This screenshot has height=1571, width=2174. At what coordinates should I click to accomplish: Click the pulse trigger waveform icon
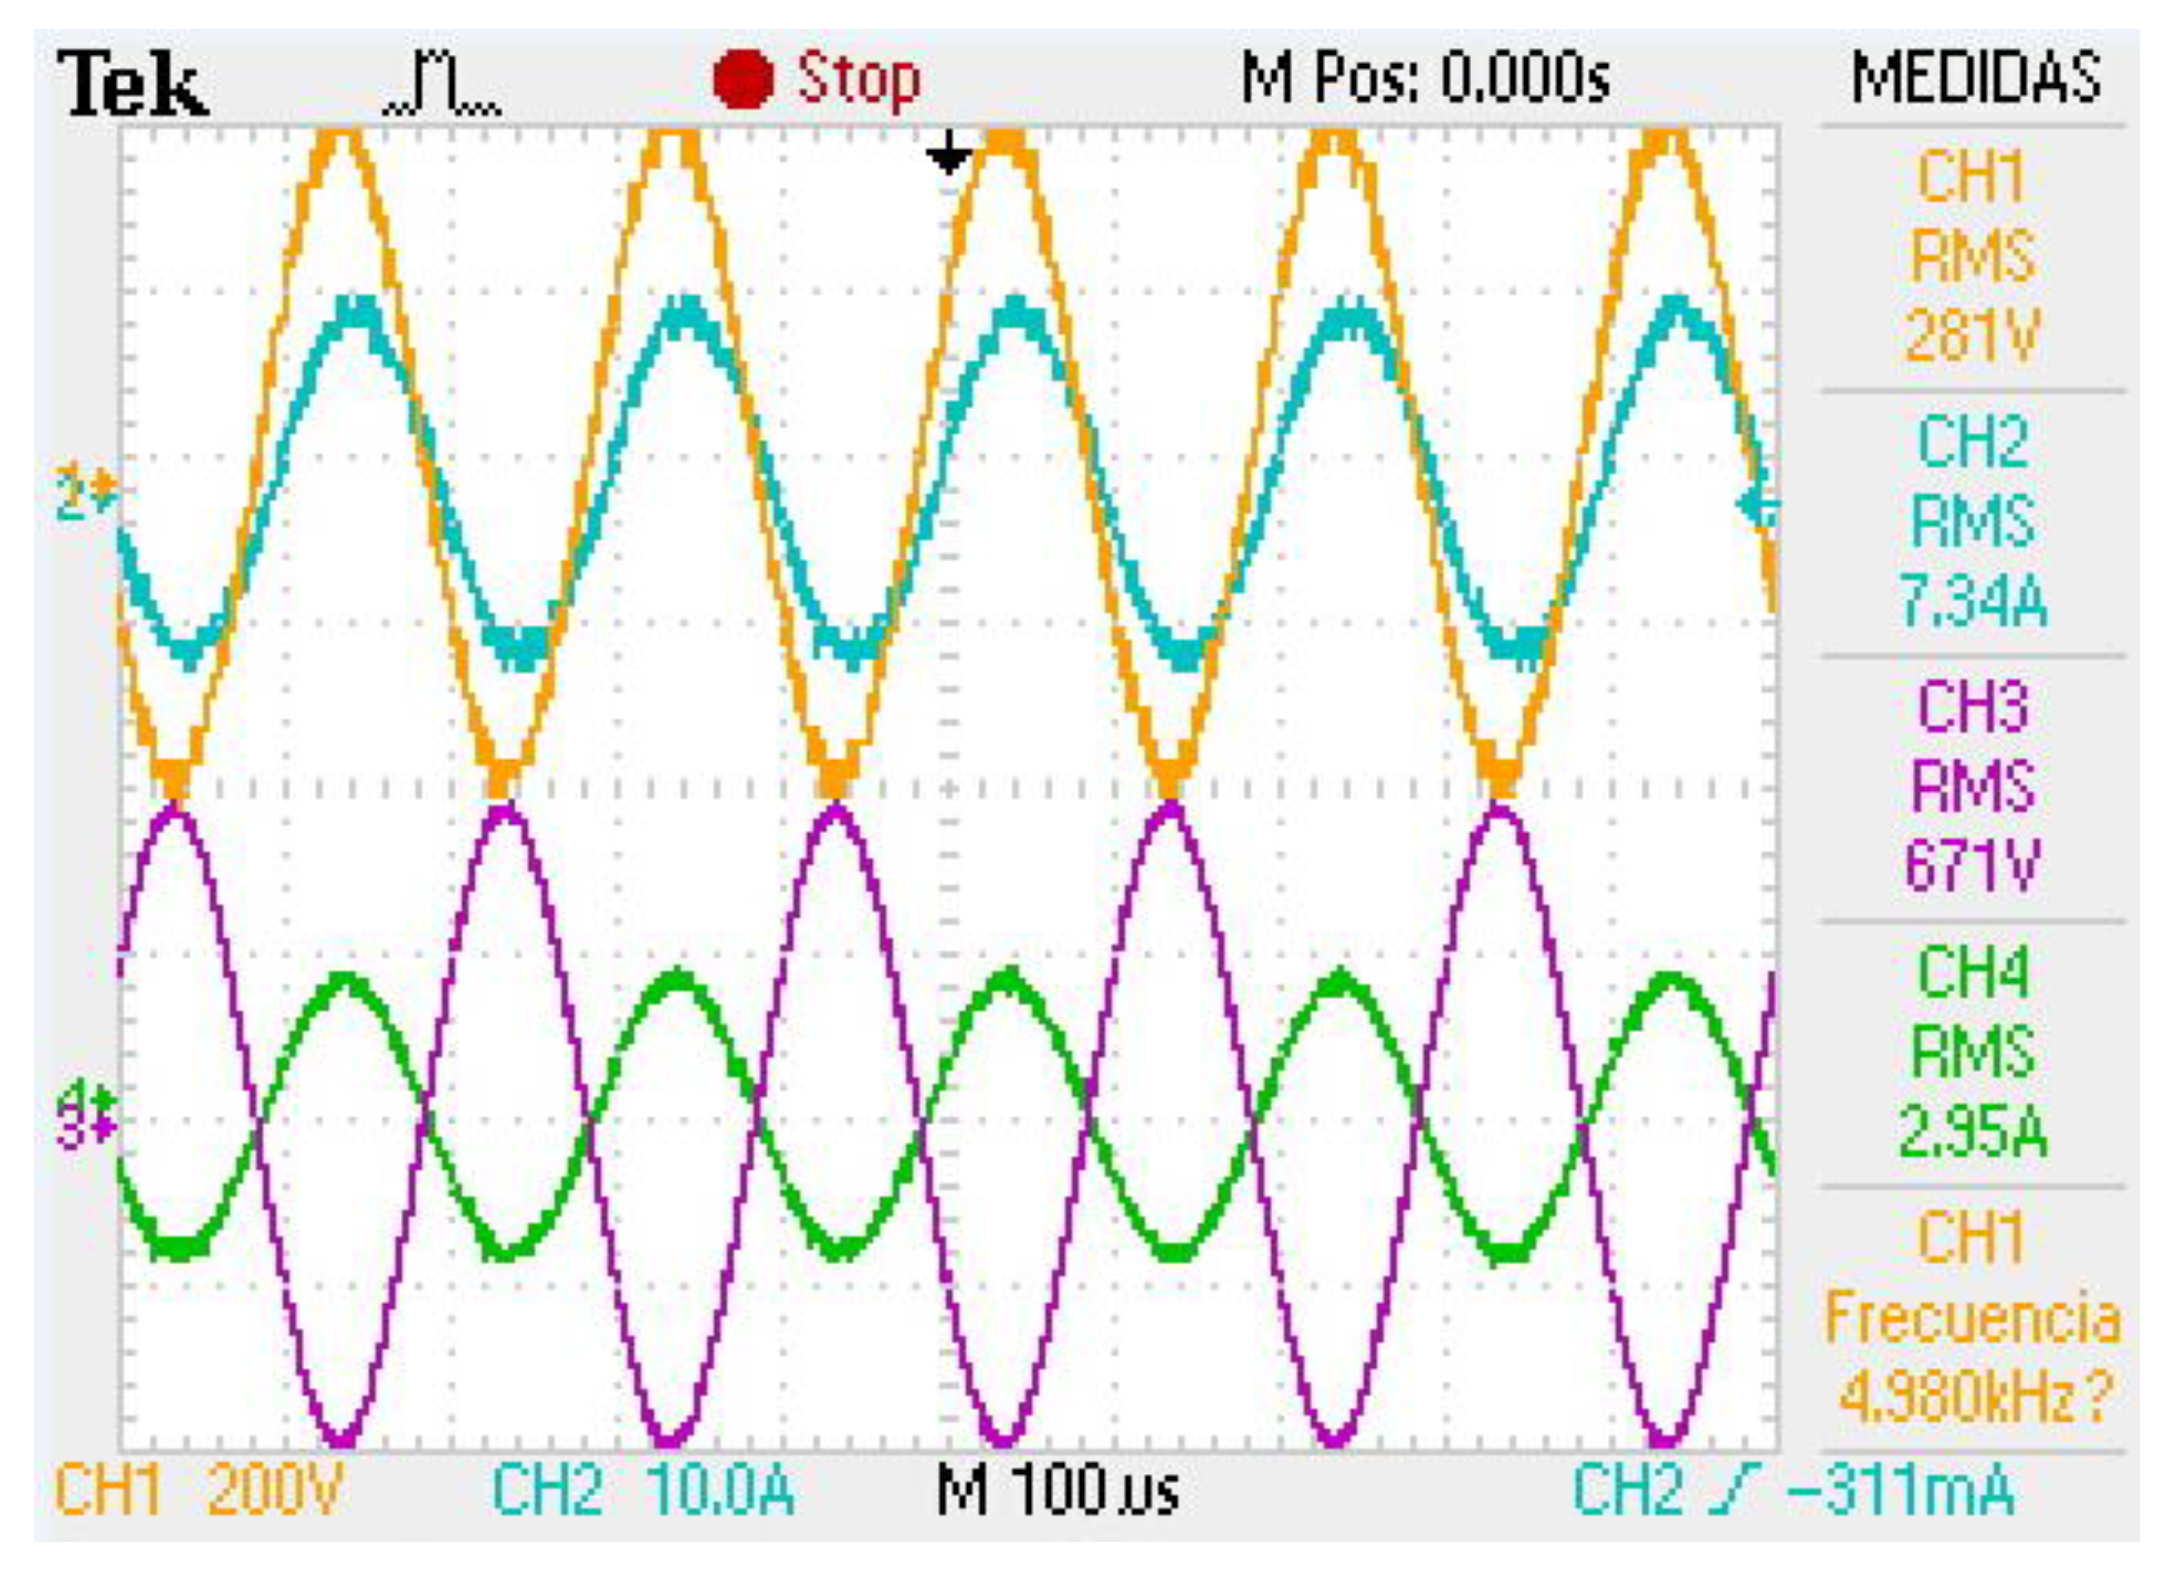[443, 83]
